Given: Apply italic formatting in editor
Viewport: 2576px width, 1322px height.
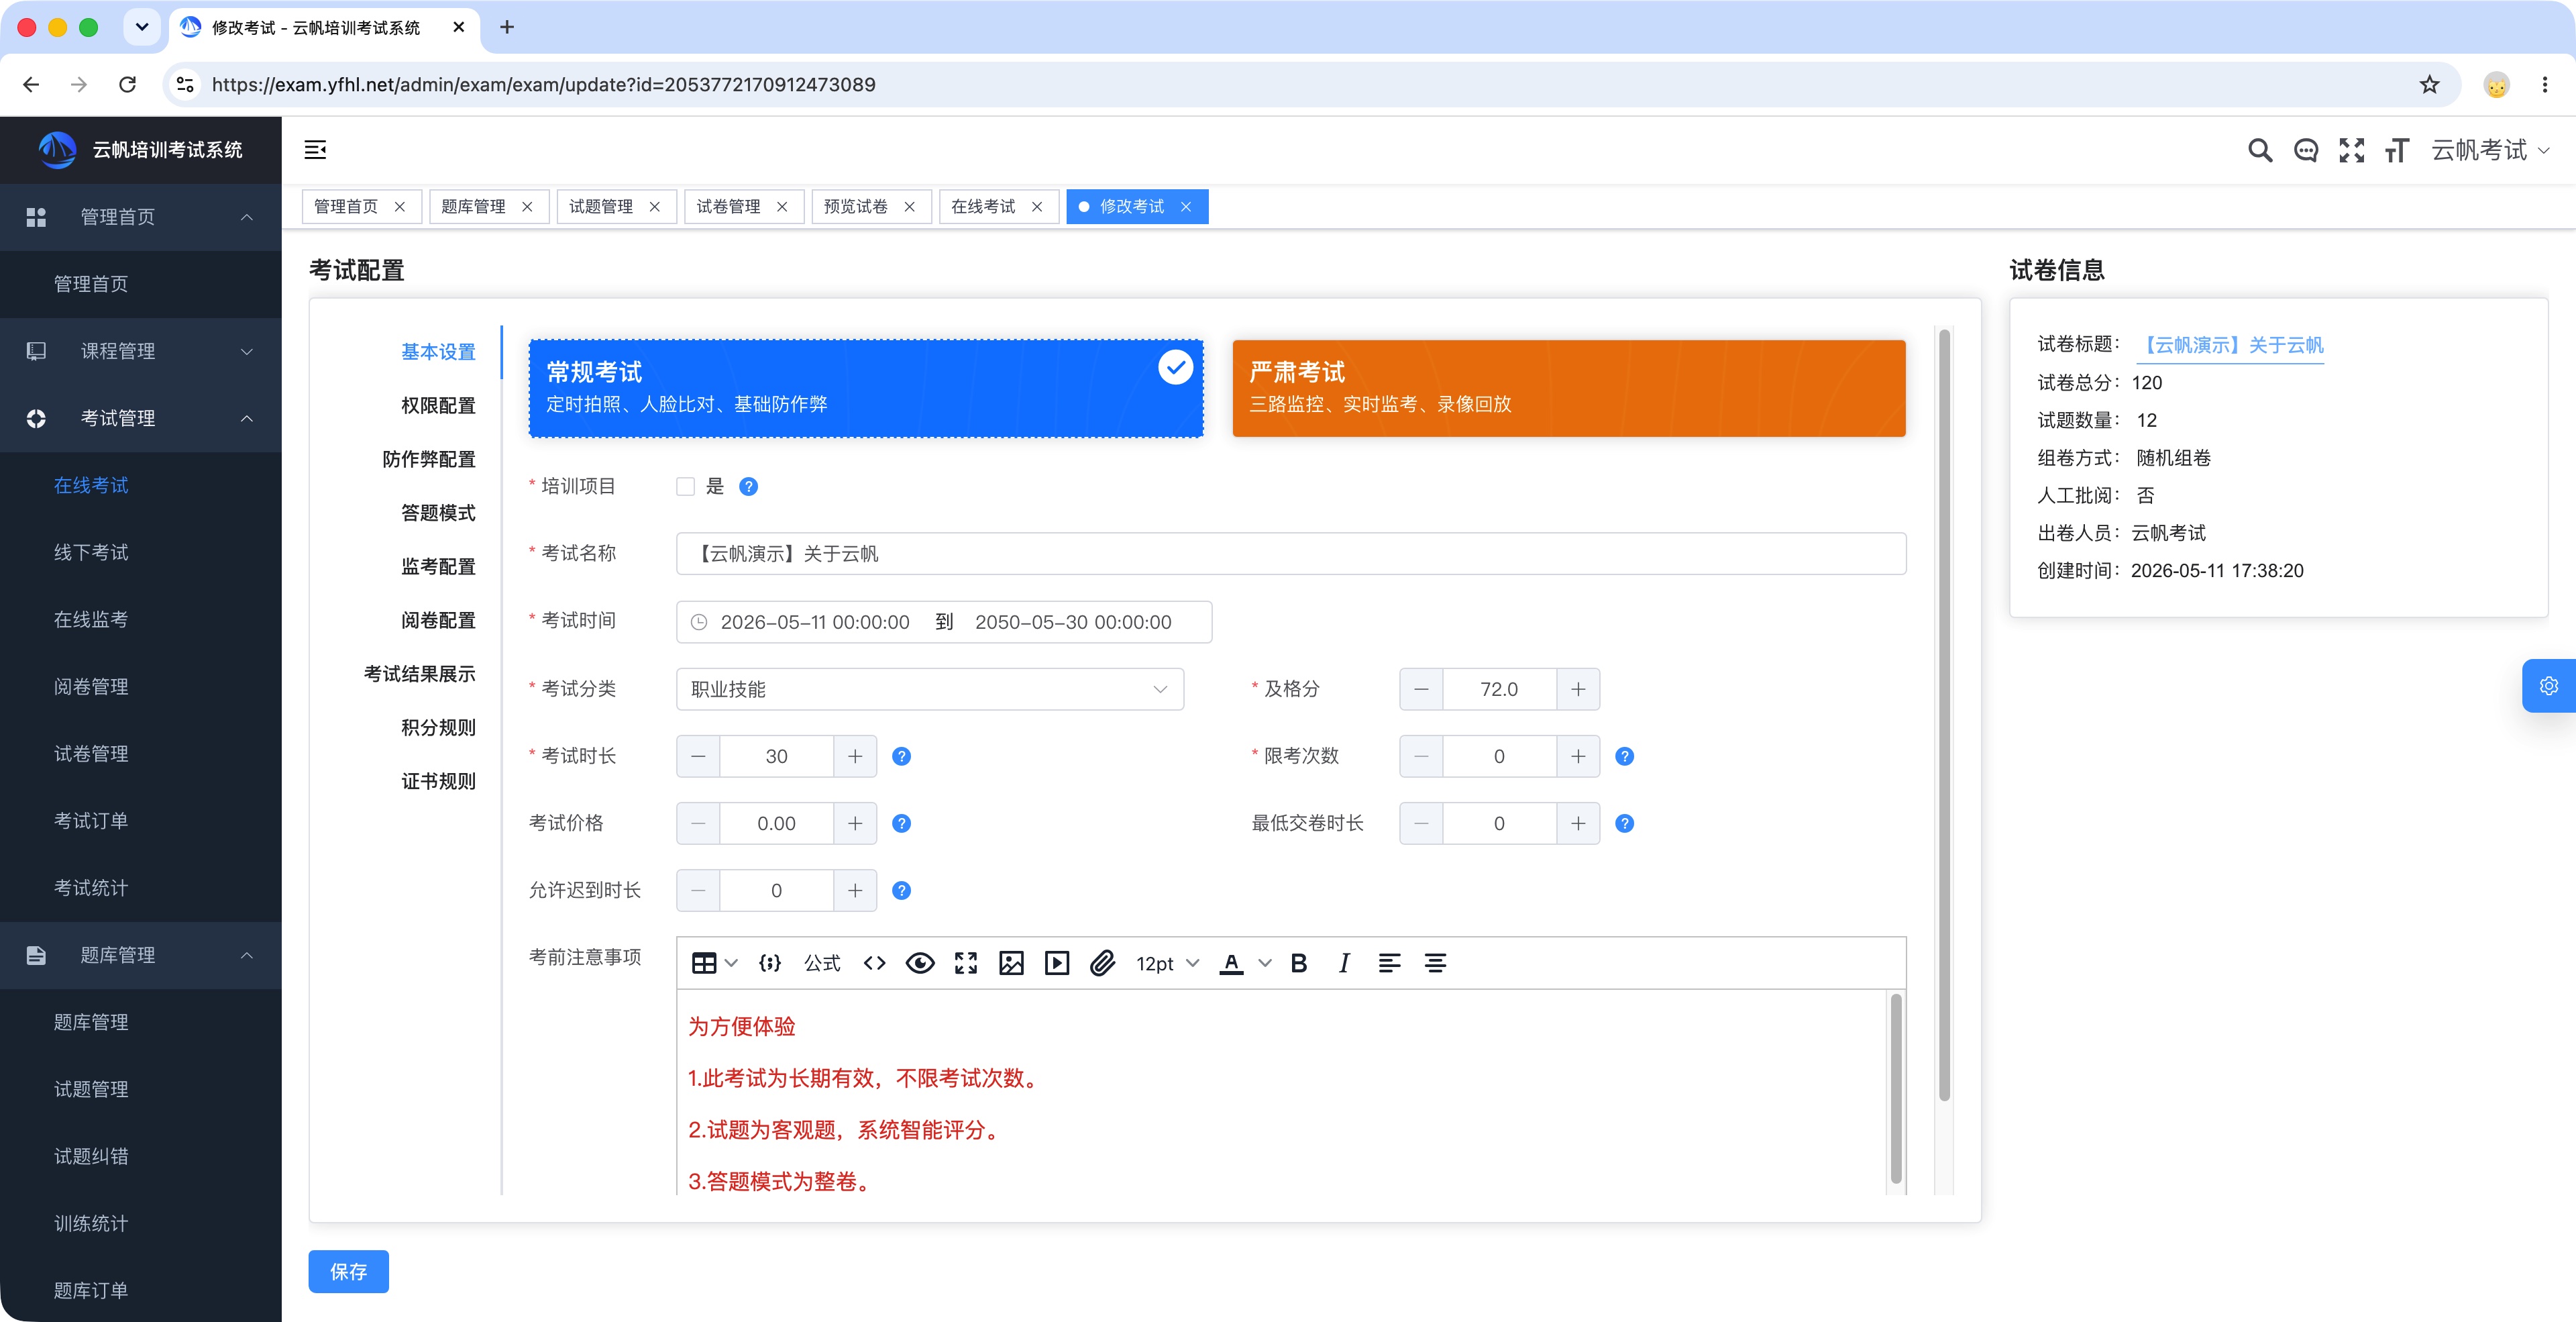Looking at the screenshot, I should (1344, 963).
